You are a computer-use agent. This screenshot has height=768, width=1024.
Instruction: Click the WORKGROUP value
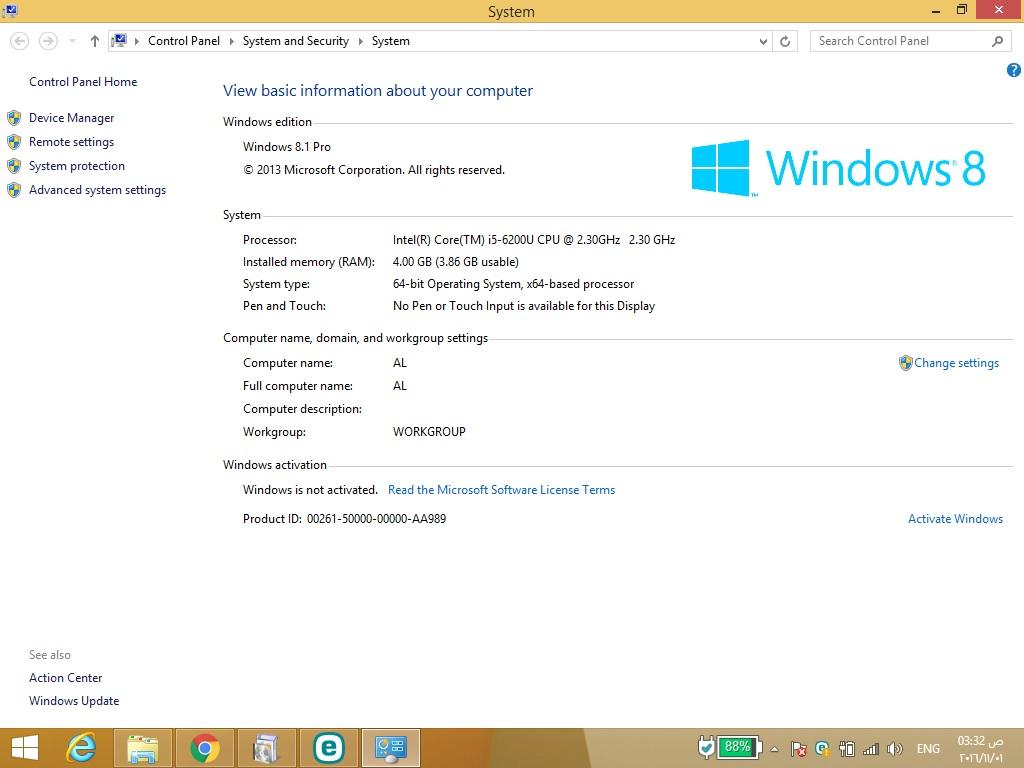[x=429, y=432]
